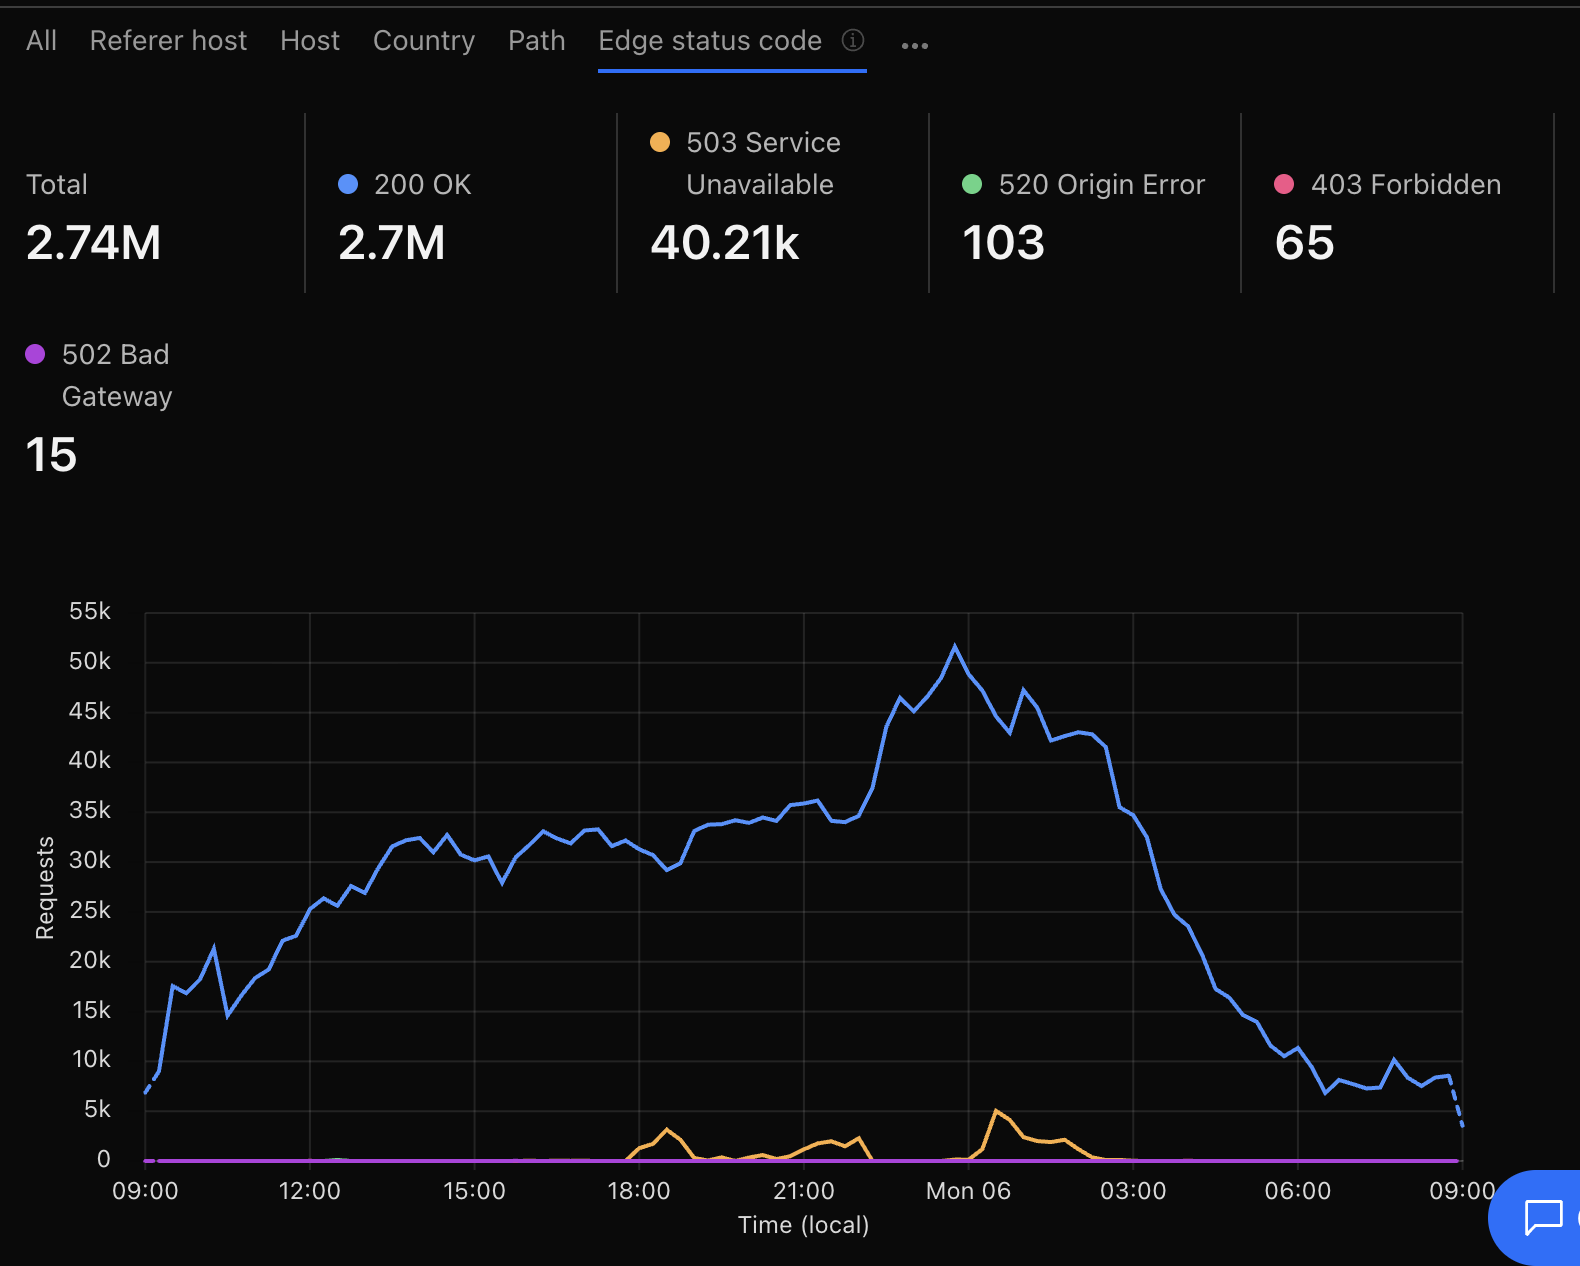Click the Edge status code info icon

click(853, 40)
